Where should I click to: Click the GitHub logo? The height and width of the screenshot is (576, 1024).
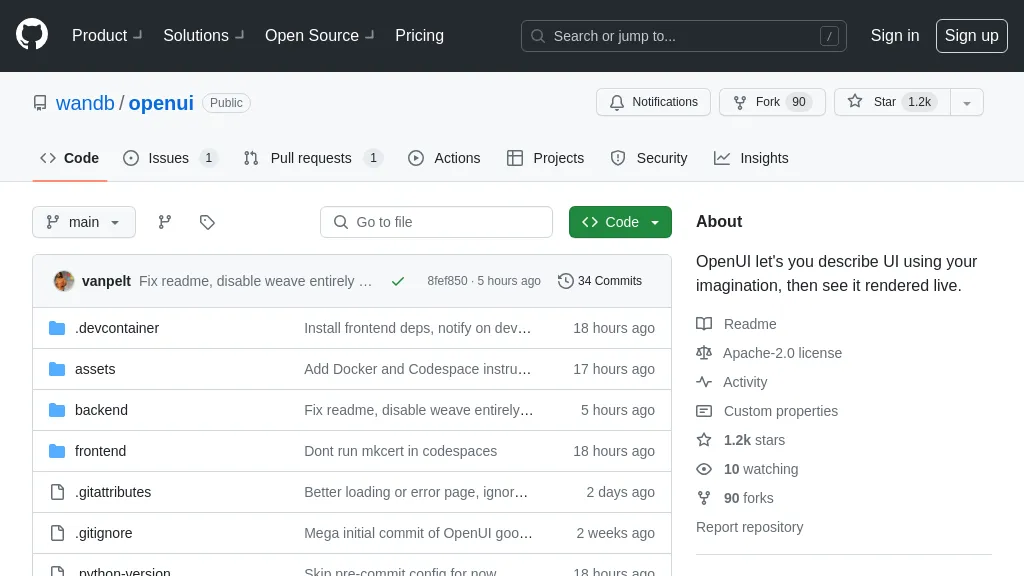coord(31,33)
